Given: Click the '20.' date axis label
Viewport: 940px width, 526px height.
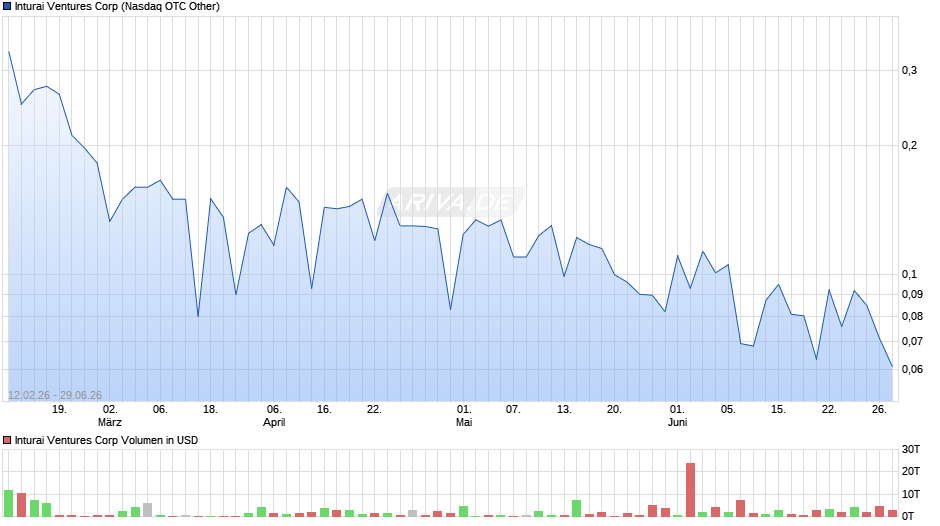Looking at the screenshot, I should (614, 409).
